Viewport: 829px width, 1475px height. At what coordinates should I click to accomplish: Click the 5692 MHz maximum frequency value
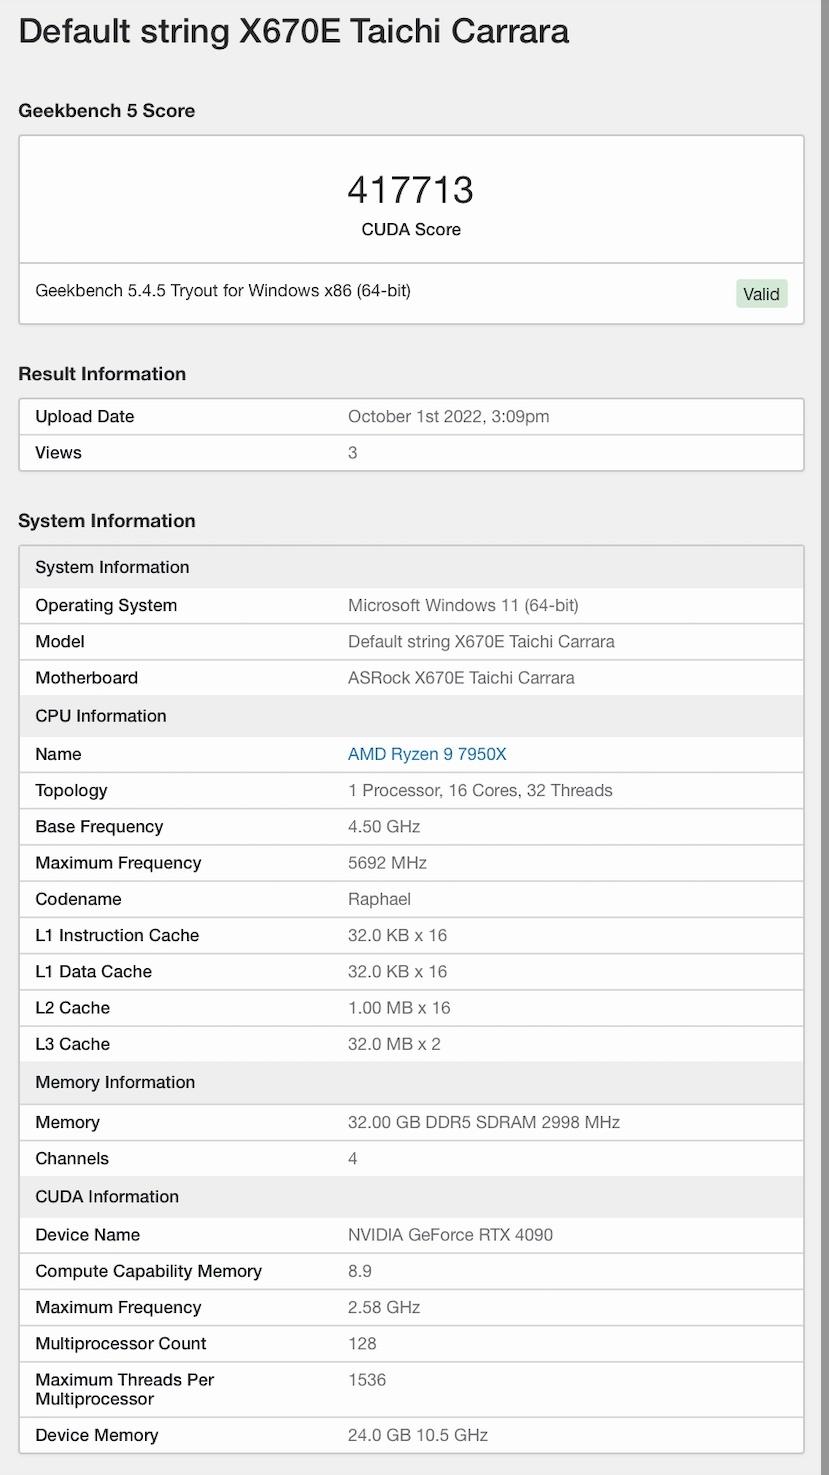pyautogui.click(x=387, y=863)
